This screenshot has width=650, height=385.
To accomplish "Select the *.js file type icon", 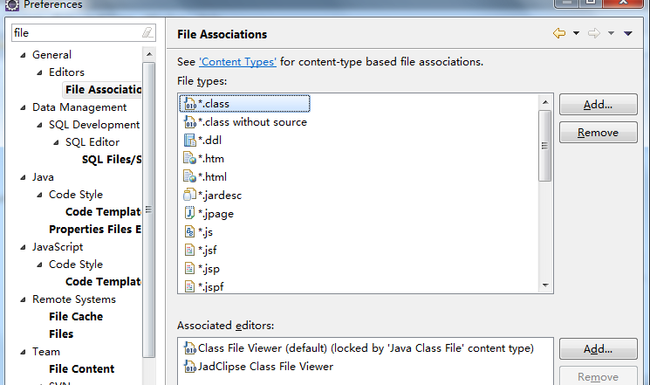I will [189, 231].
